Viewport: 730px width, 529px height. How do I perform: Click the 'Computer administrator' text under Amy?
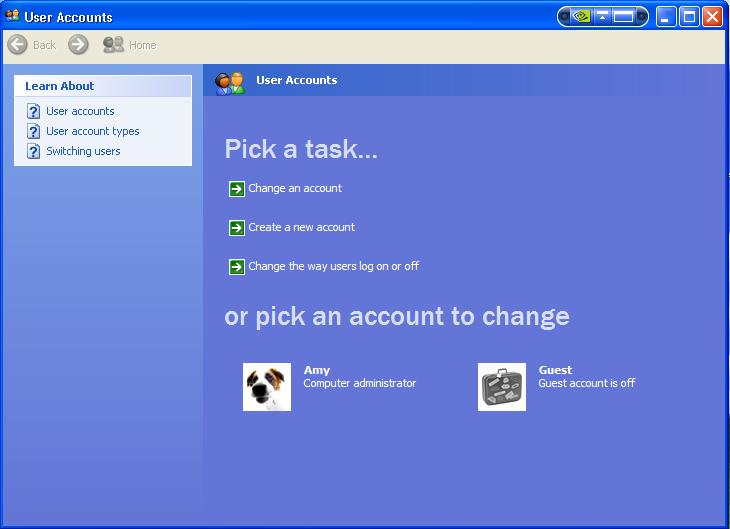tap(359, 383)
